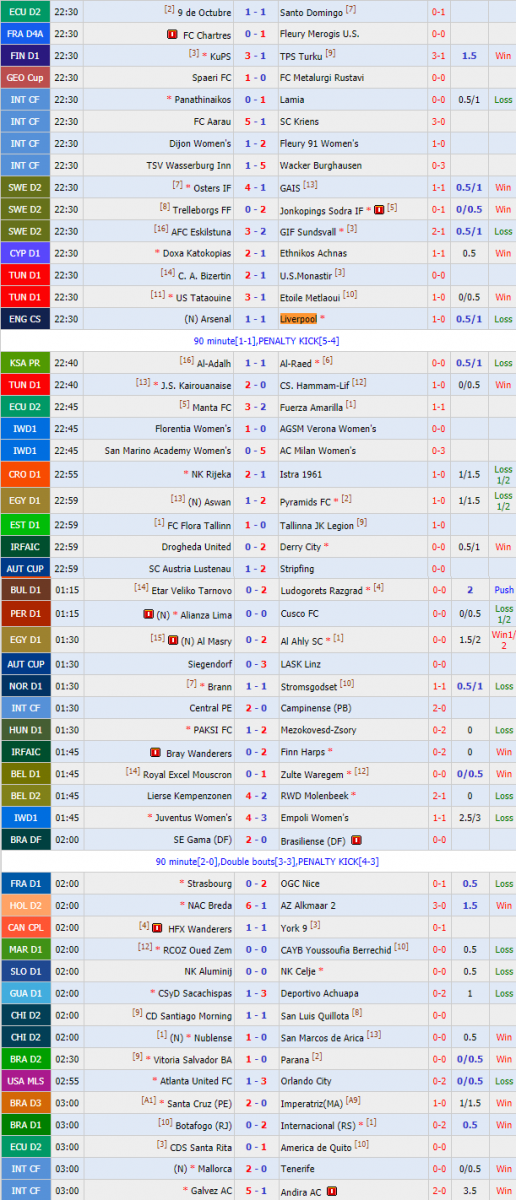Click the 22:55 kickoff time for NK Rijeka

pyautogui.click(x=68, y=474)
